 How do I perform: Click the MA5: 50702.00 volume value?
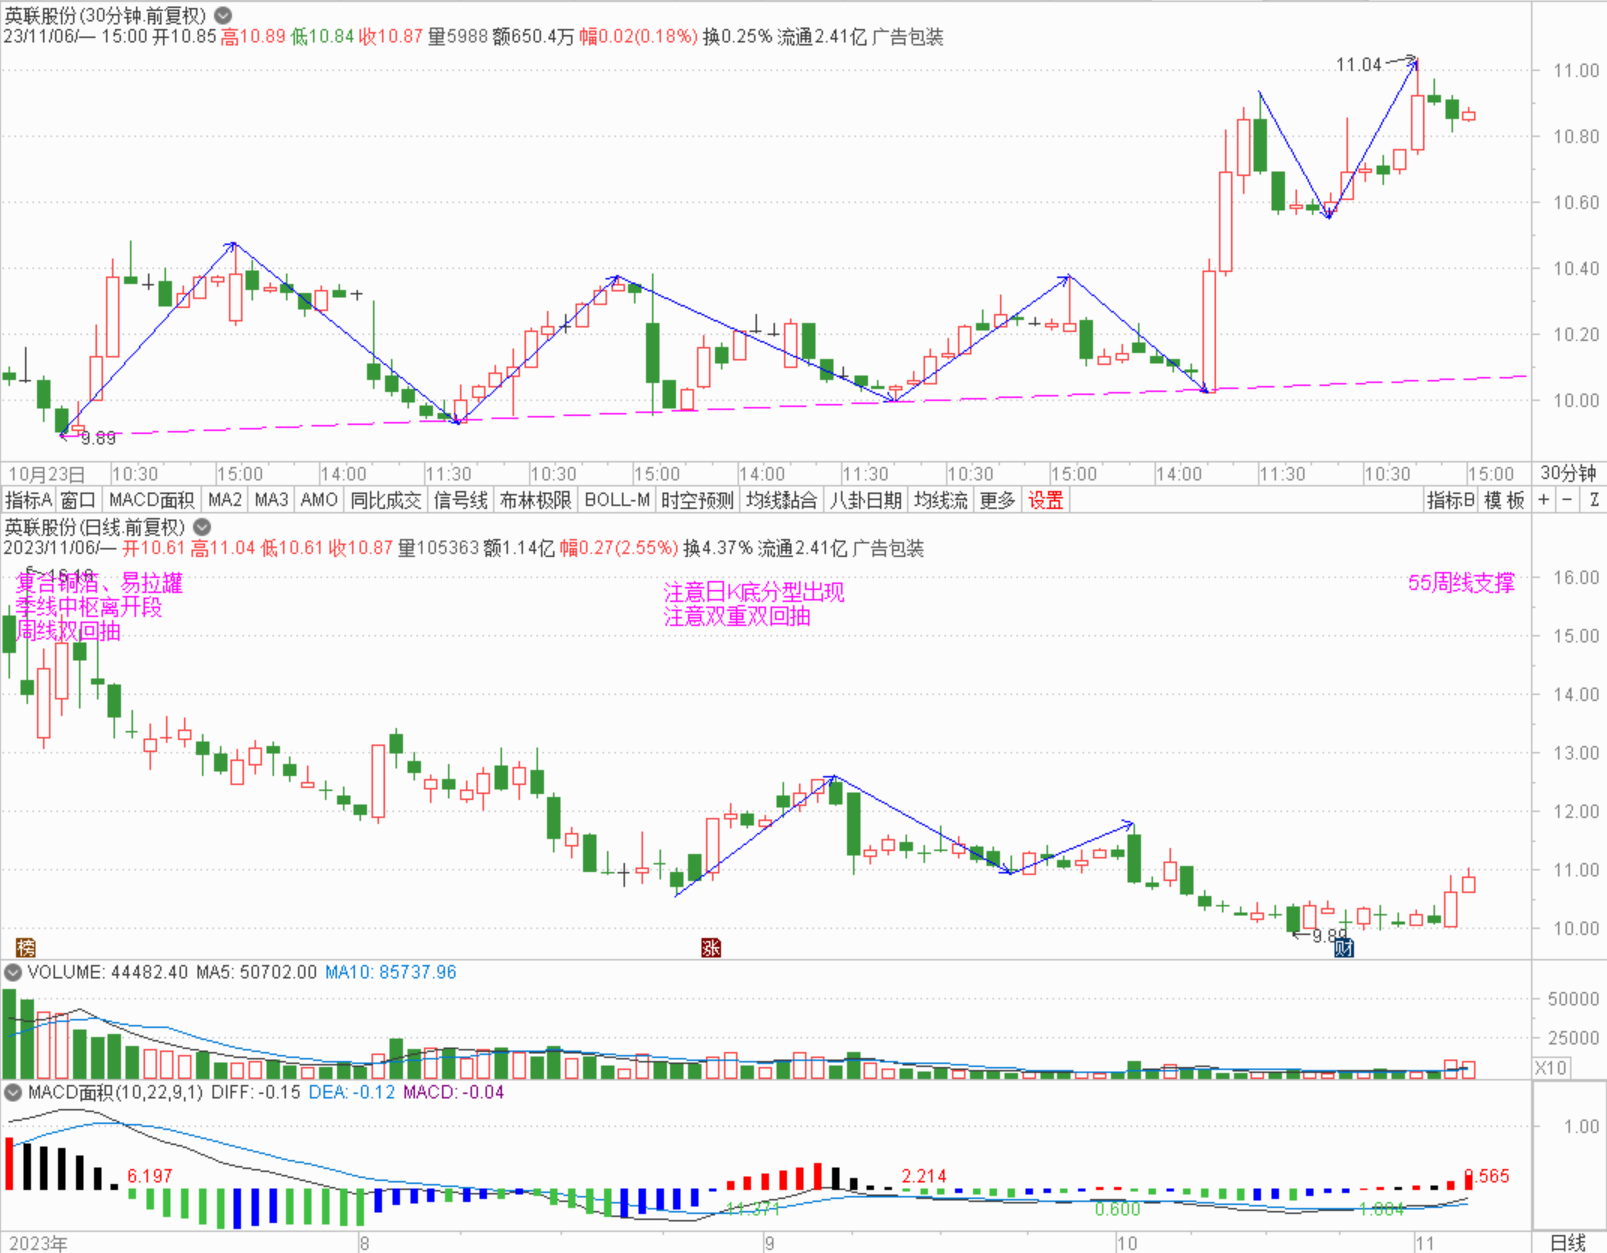pos(257,972)
